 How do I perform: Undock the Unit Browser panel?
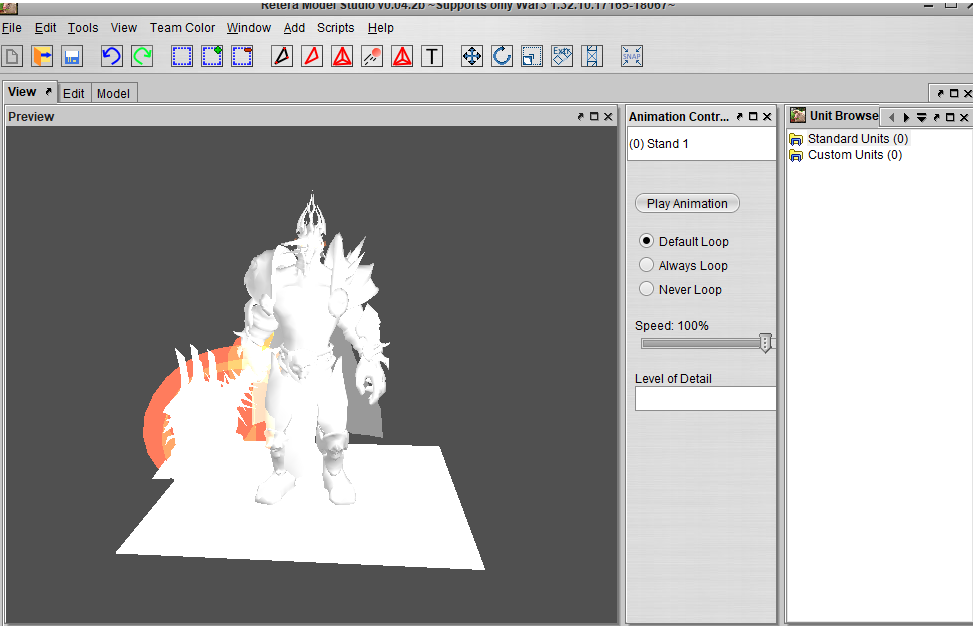[936, 117]
